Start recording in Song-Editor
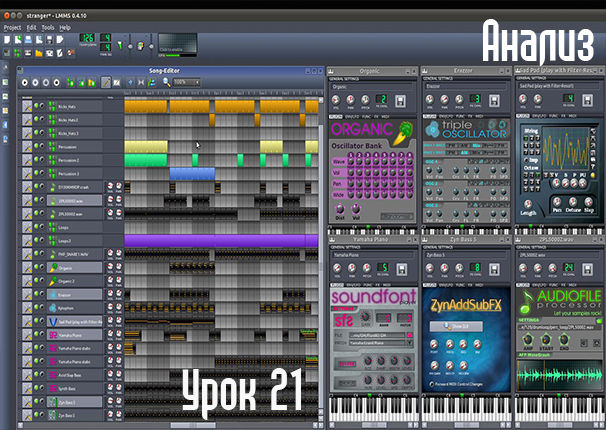The height and width of the screenshot is (430, 606). [x=35, y=82]
